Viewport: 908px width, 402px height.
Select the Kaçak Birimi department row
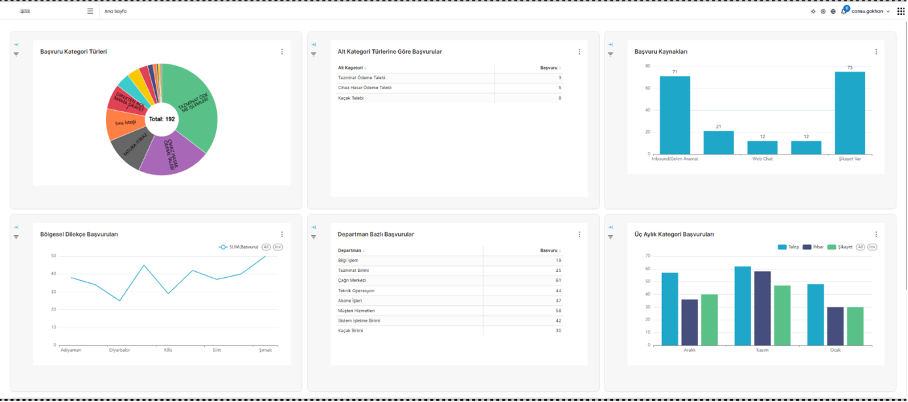pyautogui.click(x=449, y=330)
